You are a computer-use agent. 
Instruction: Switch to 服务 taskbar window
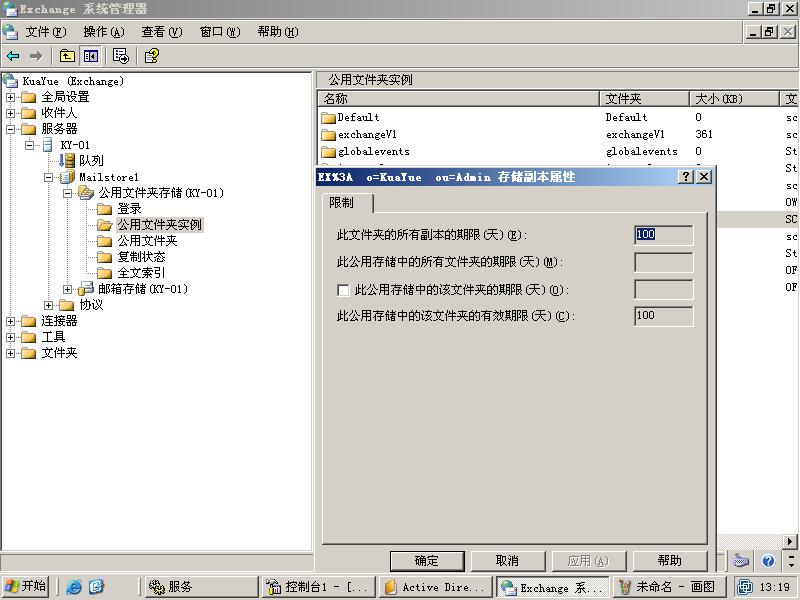pos(200,587)
